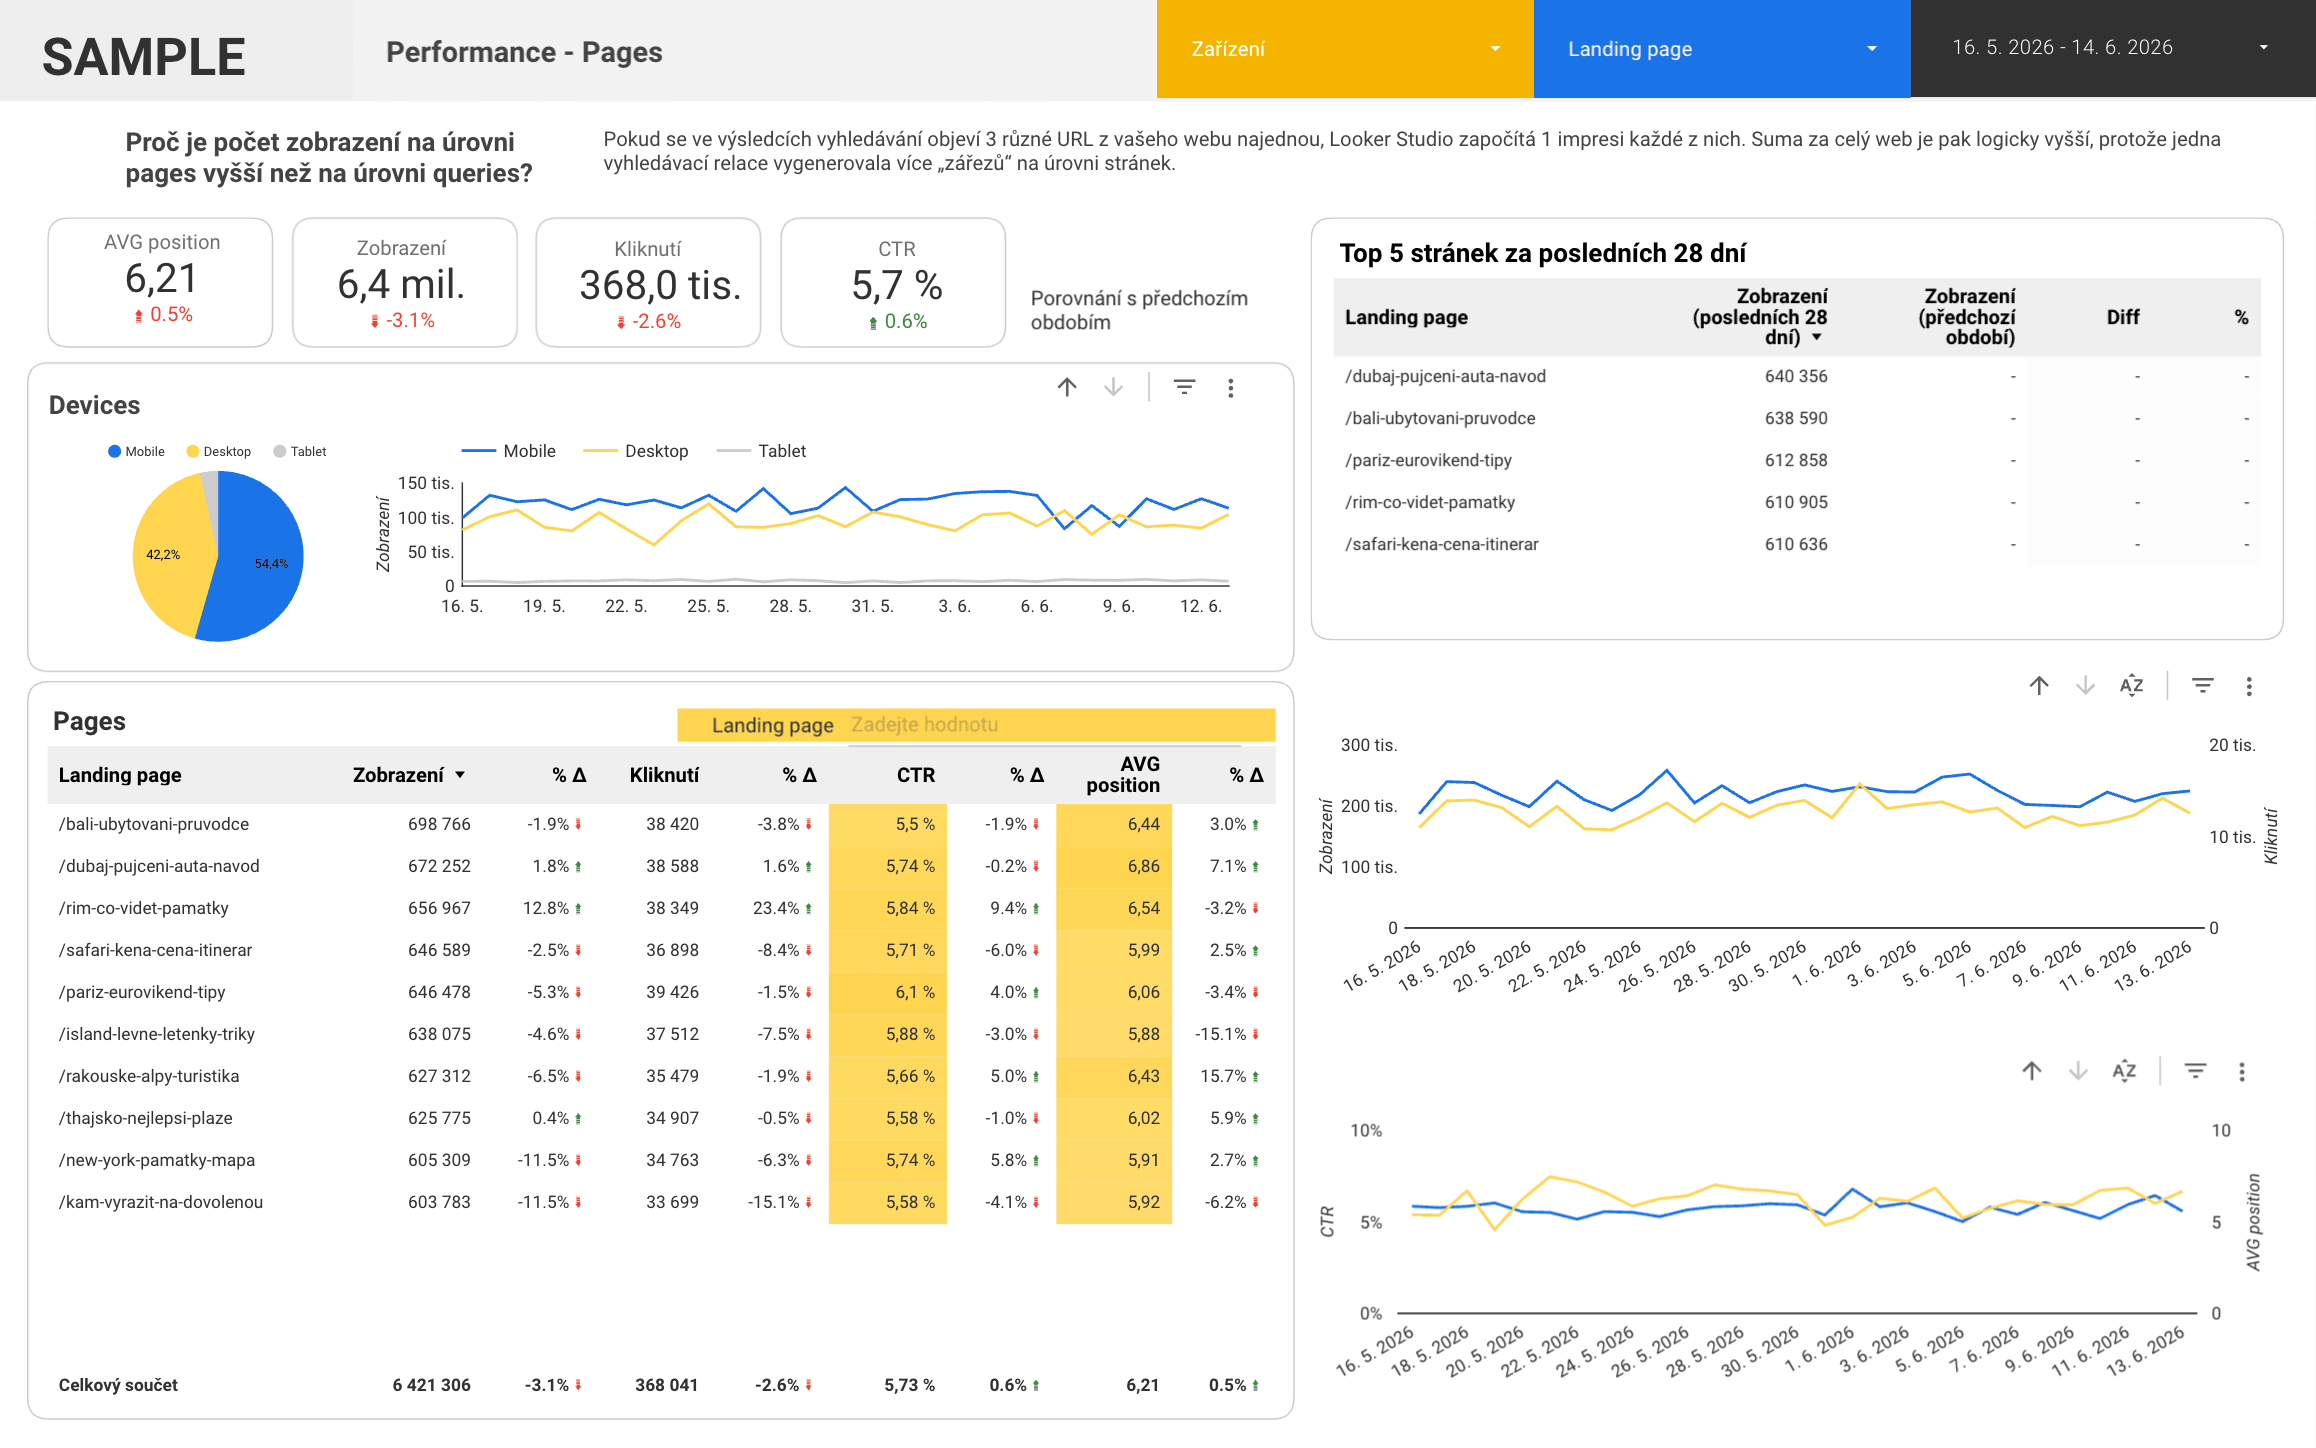Click value 640 356 in Top 5 table
Screen dimensions: 2316x1448
click(x=1796, y=376)
